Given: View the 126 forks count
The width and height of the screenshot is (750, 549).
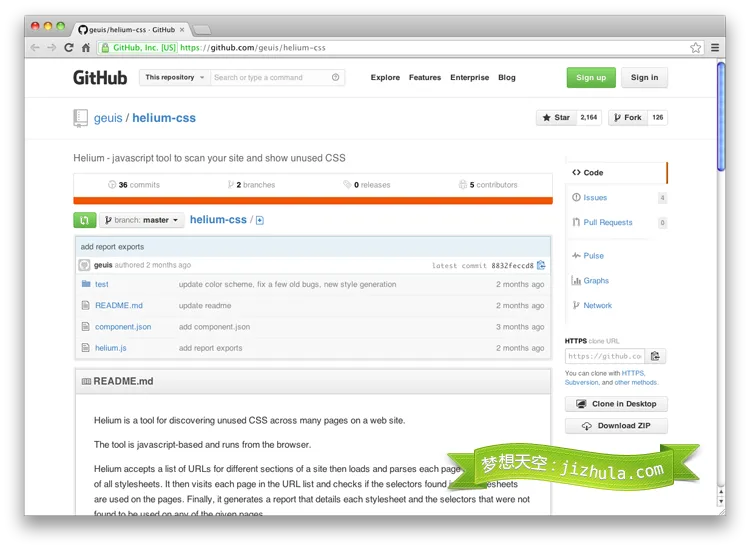Looking at the screenshot, I should [658, 118].
